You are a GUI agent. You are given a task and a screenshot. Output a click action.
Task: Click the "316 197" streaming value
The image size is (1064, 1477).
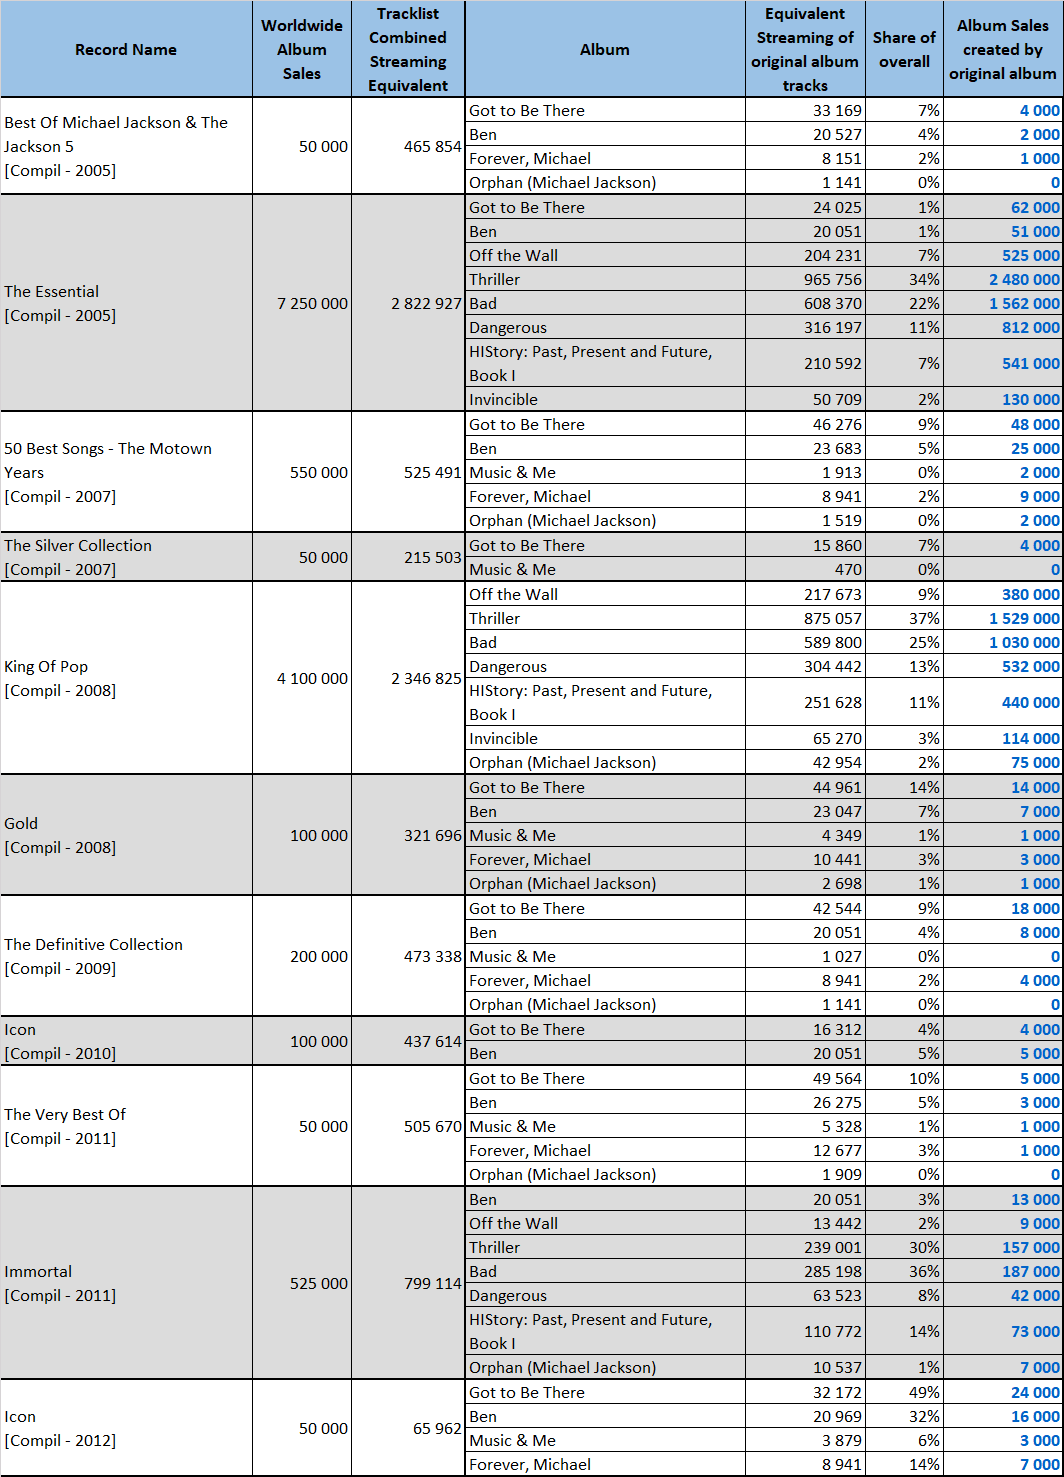pyautogui.click(x=832, y=327)
